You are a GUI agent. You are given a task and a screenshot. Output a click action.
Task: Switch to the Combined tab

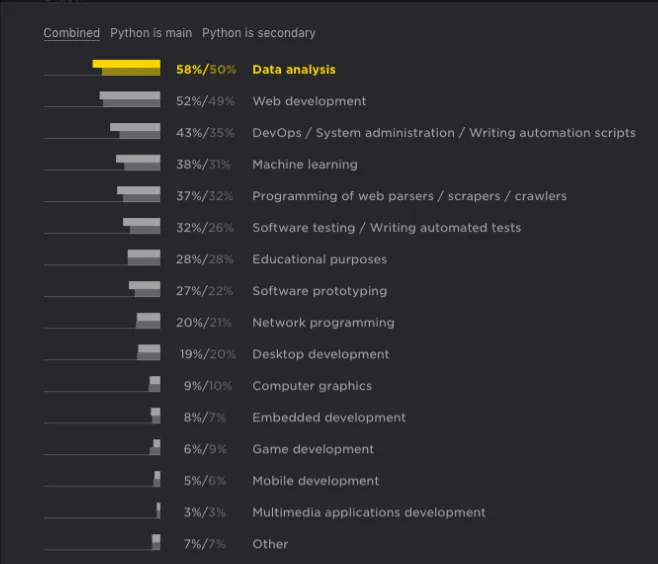(x=71, y=33)
